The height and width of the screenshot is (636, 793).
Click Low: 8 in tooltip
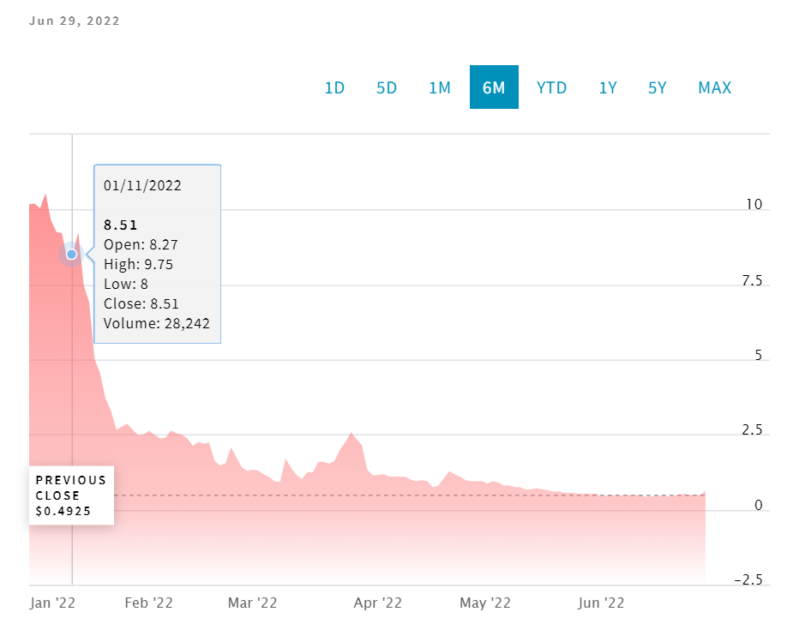click(x=125, y=284)
